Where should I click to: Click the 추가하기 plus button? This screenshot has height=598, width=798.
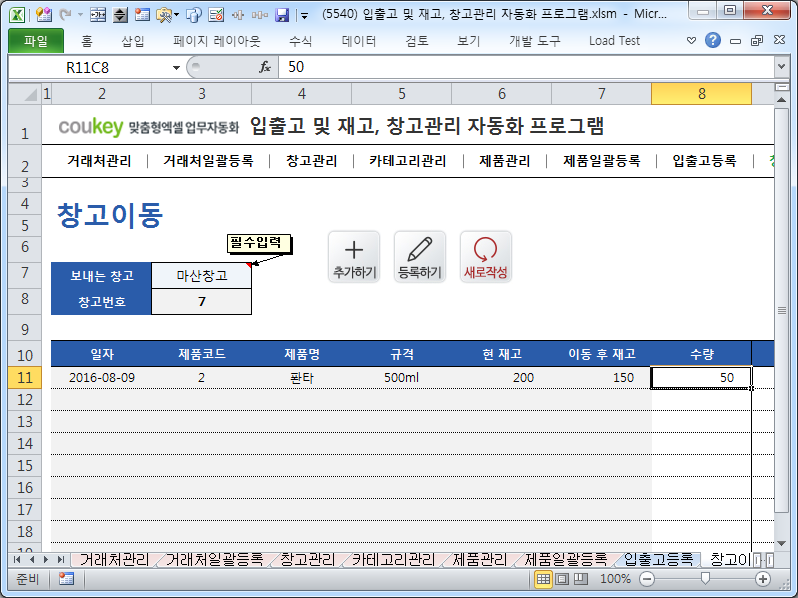pyautogui.click(x=354, y=257)
